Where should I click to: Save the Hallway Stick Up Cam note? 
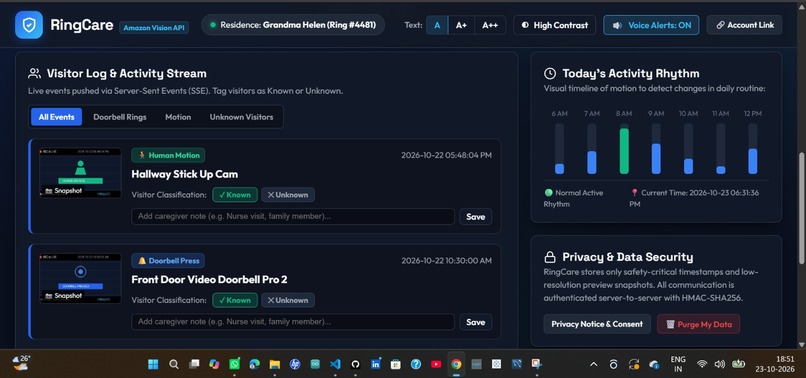(x=475, y=217)
